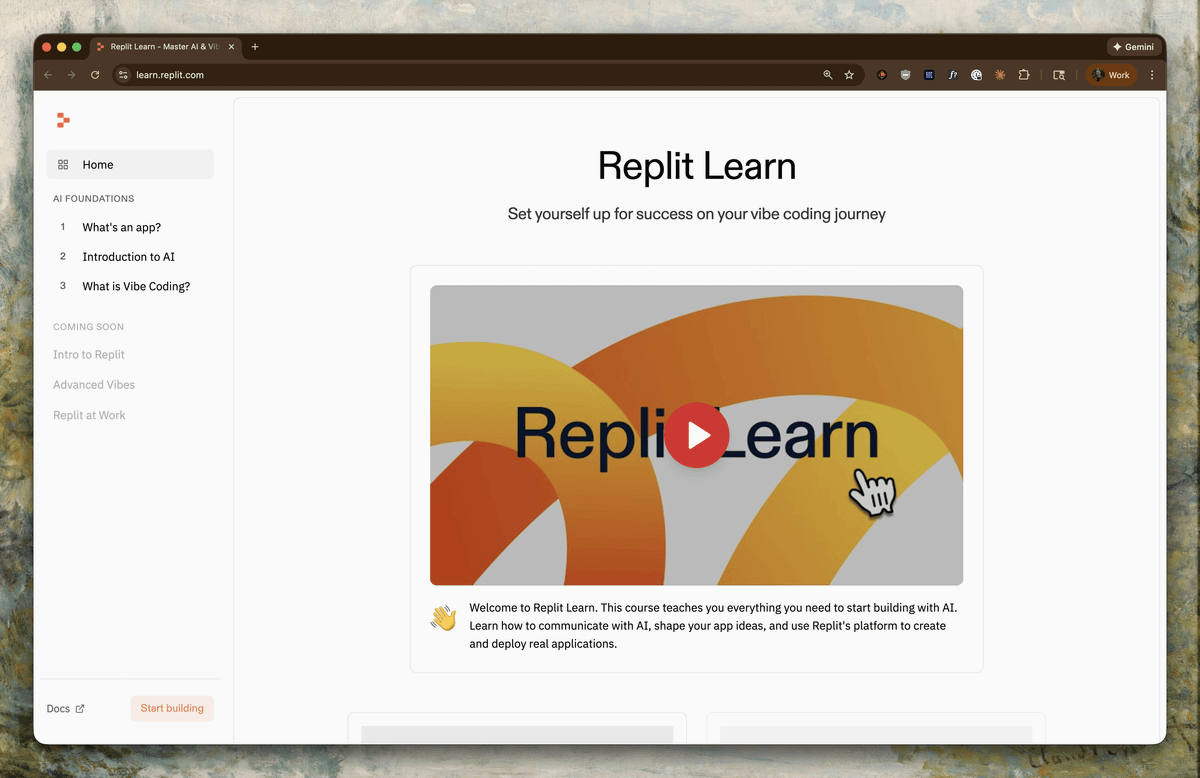Reload the page
The height and width of the screenshot is (778, 1200).
[x=95, y=75]
